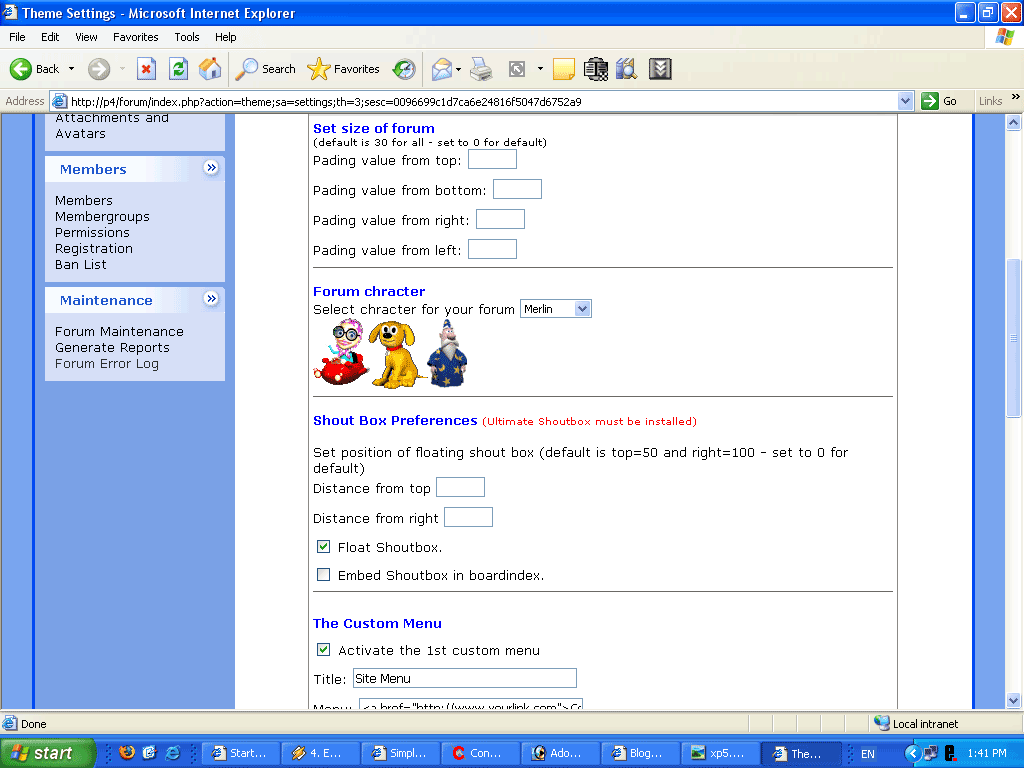Open the View menu
The image size is (1024, 768).
click(86, 37)
